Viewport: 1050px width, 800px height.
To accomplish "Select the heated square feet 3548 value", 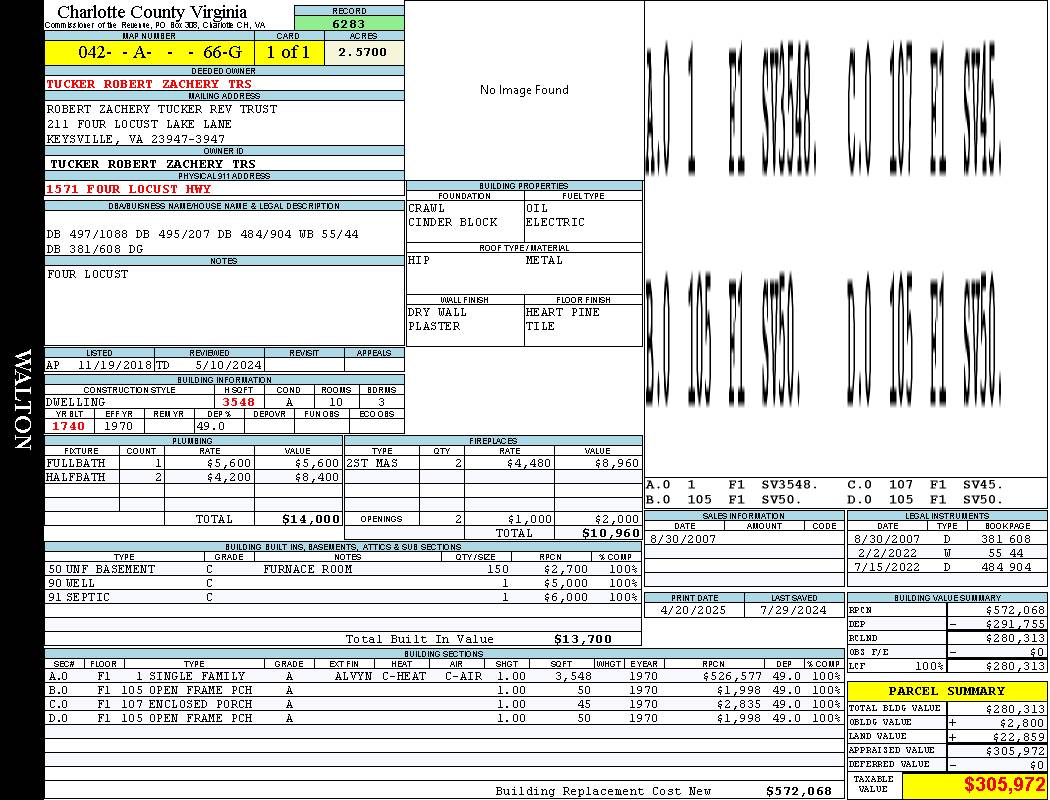I will point(238,402).
